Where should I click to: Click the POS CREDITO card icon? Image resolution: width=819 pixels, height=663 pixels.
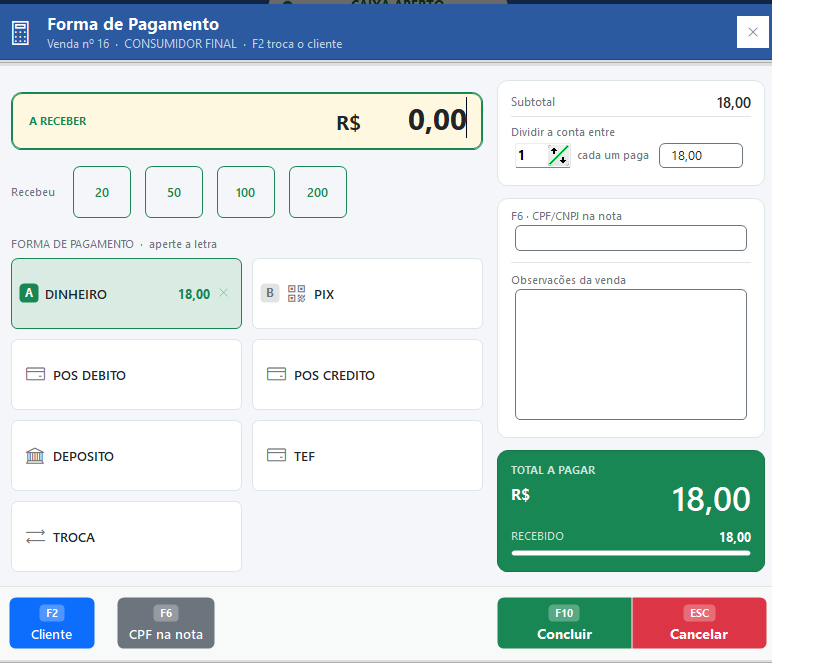pos(276,374)
